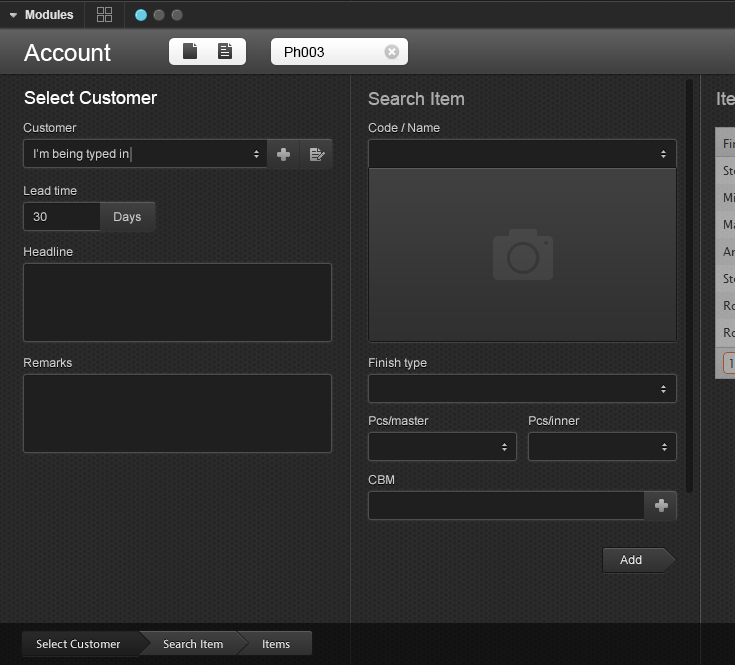Screen dimensions: 735x665
Task: Click the plus icon beside CBM field
Action: (x=661, y=506)
